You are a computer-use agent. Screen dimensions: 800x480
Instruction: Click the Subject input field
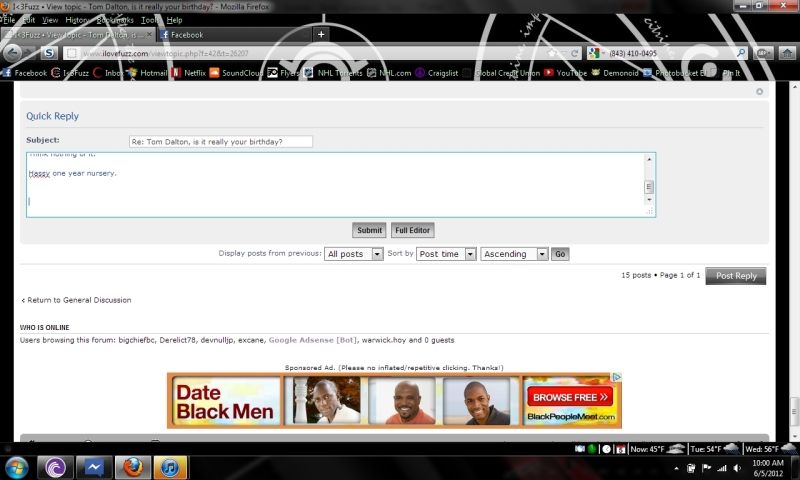point(221,141)
